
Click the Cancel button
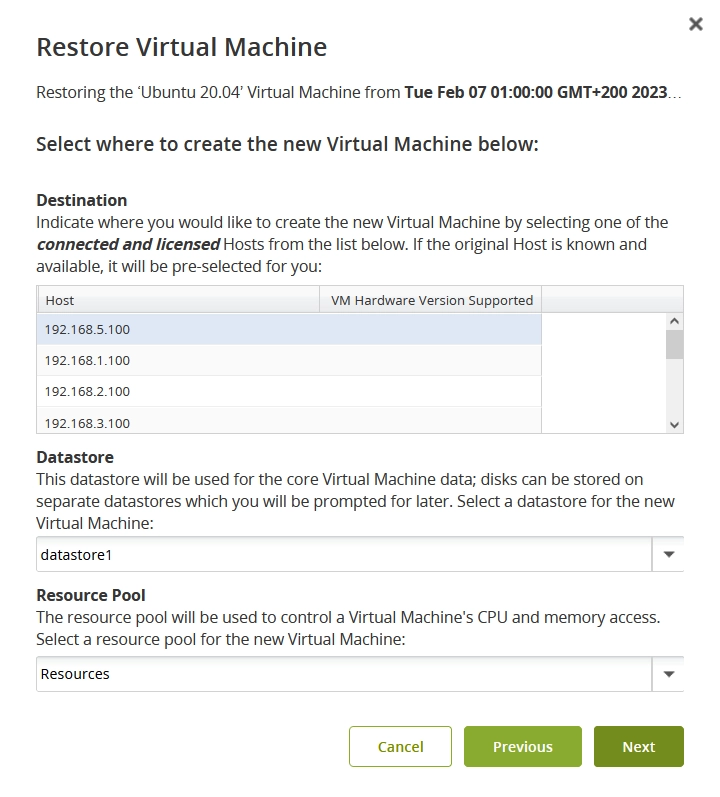(400, 746)
